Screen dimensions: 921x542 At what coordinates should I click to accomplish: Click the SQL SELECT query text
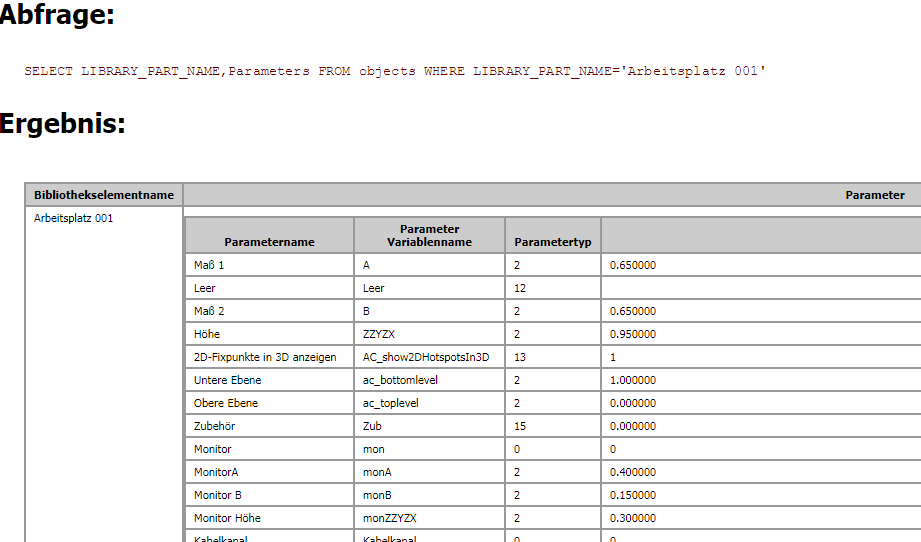(395, 71)
